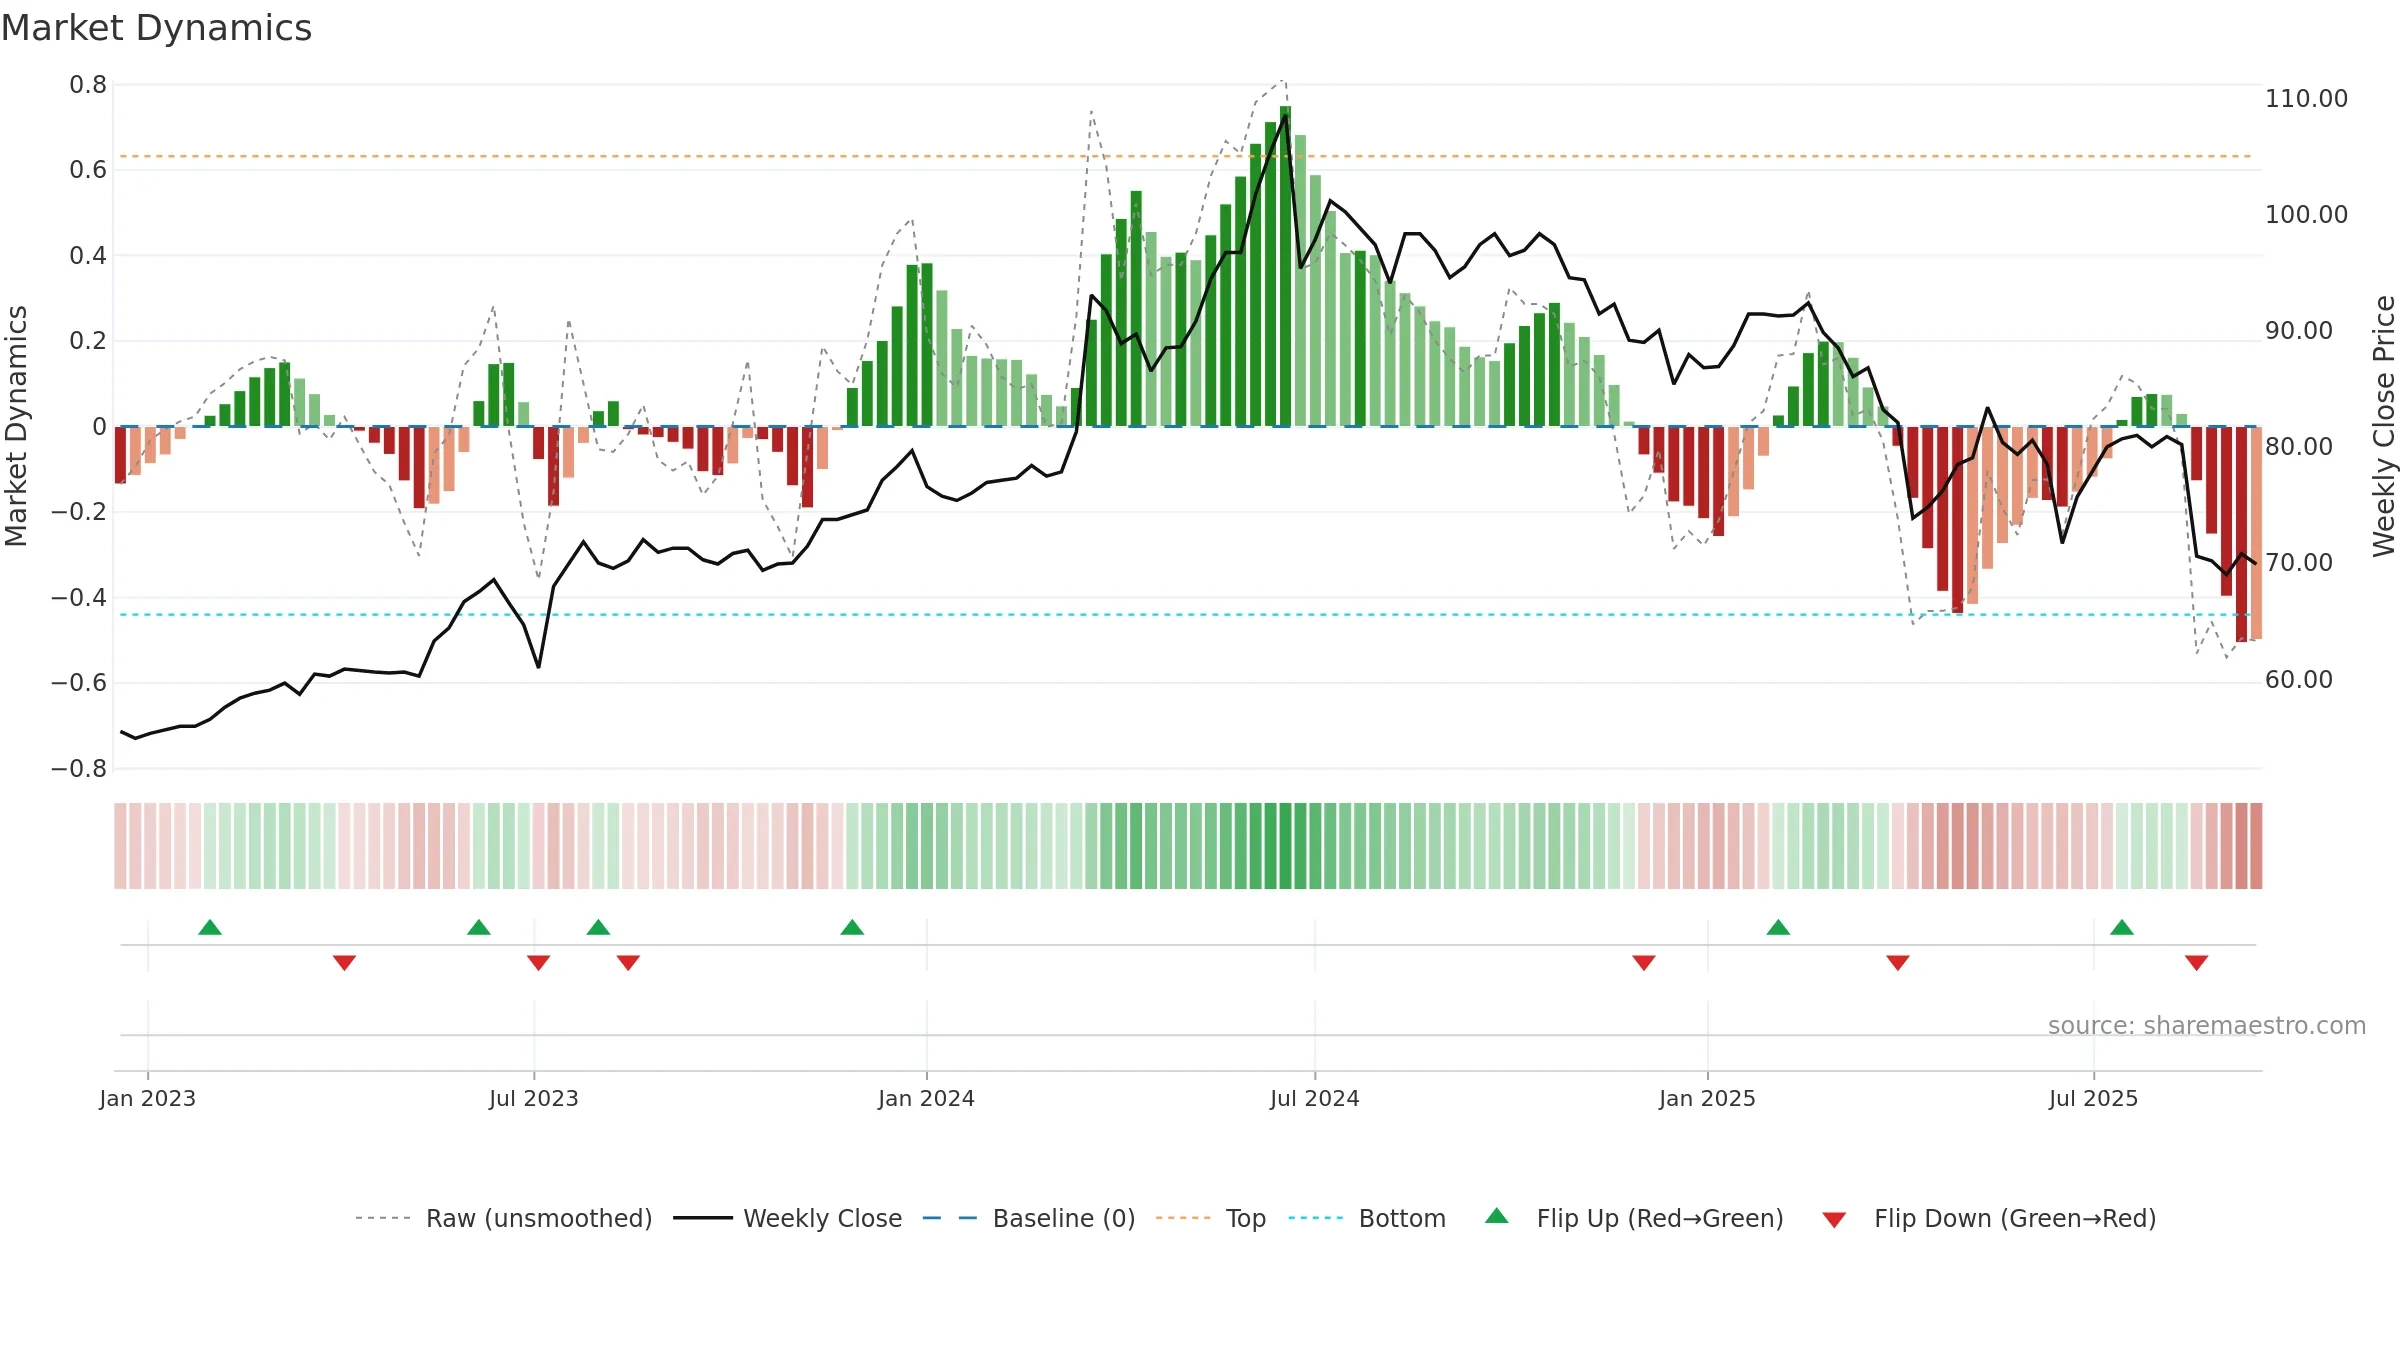Image resolution: width=2400 pixels, height=1350 pixels.
Task: Click the lowest red bar in late 2025
Action: [x=2241, y=534]
